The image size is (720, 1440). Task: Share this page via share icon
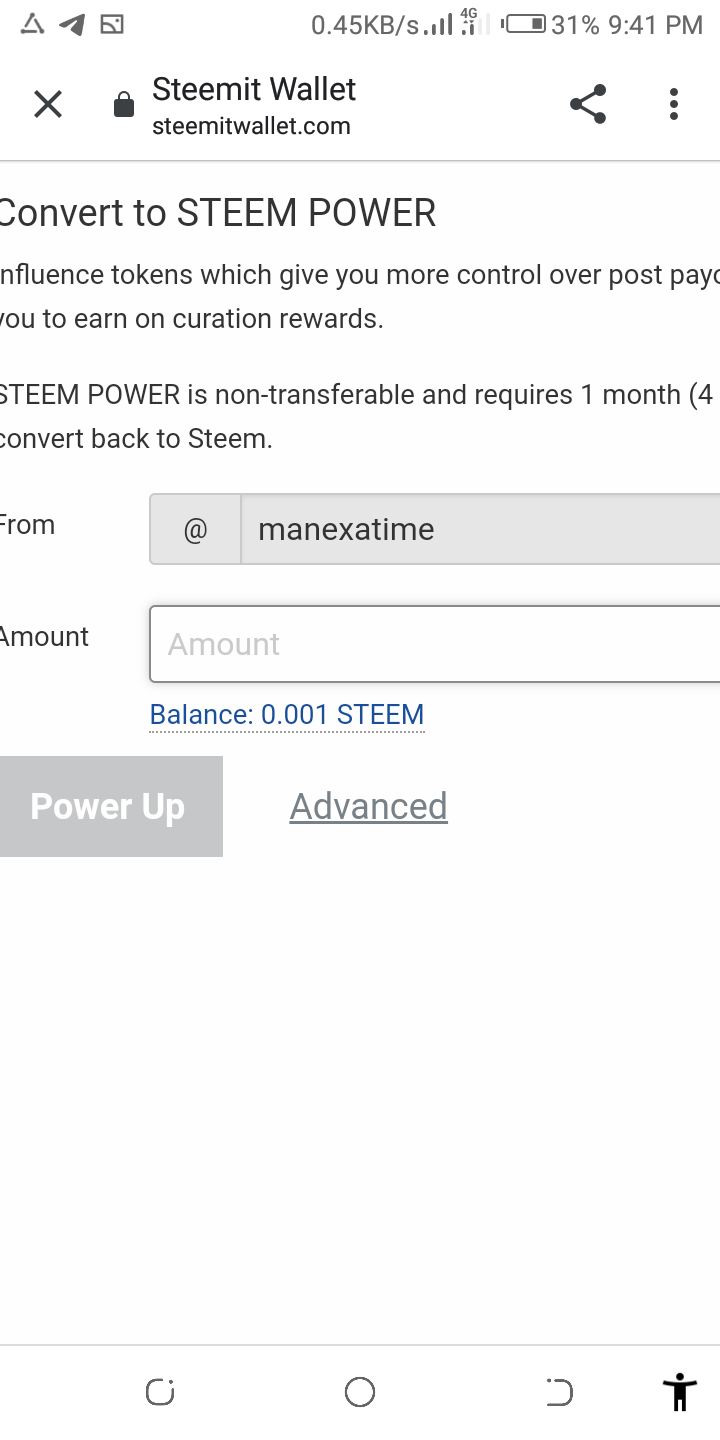click(x=588, y=104)
